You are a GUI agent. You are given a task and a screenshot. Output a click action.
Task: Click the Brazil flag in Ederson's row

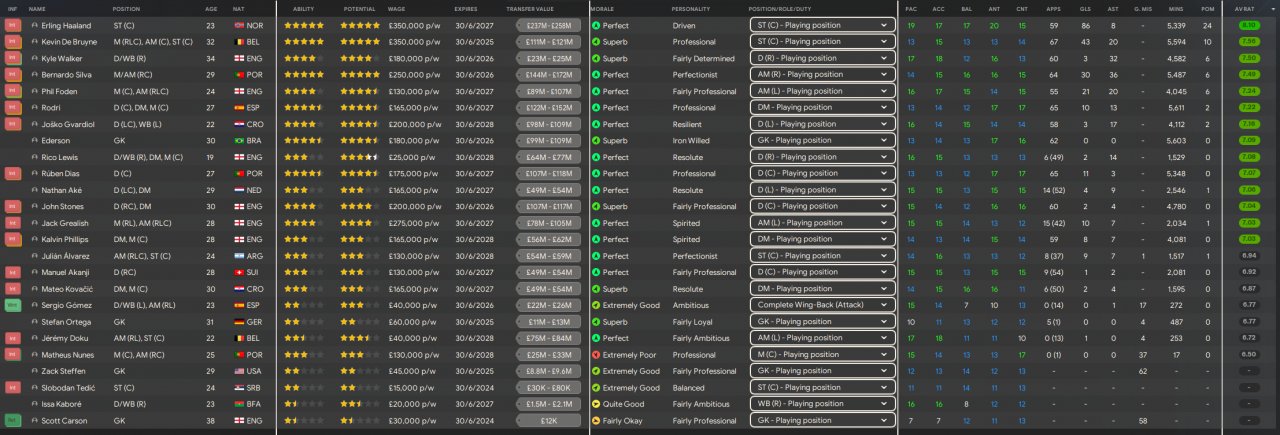tap(238, 141)
